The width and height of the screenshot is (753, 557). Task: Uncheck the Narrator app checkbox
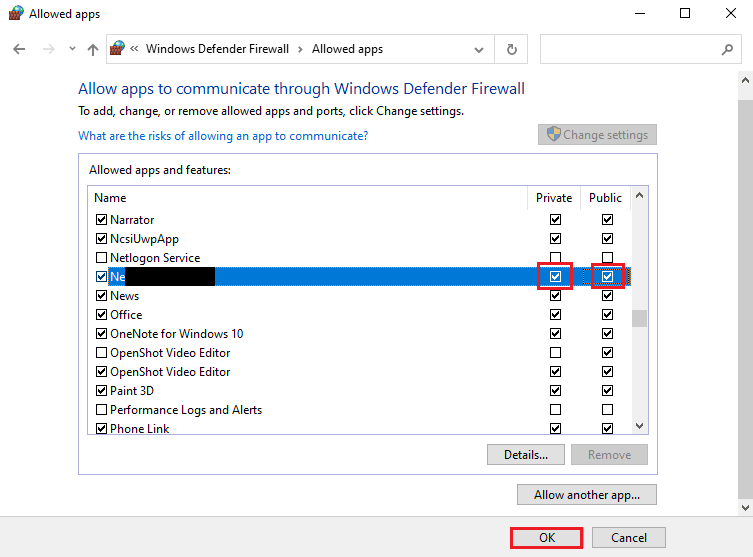point(101,219)
